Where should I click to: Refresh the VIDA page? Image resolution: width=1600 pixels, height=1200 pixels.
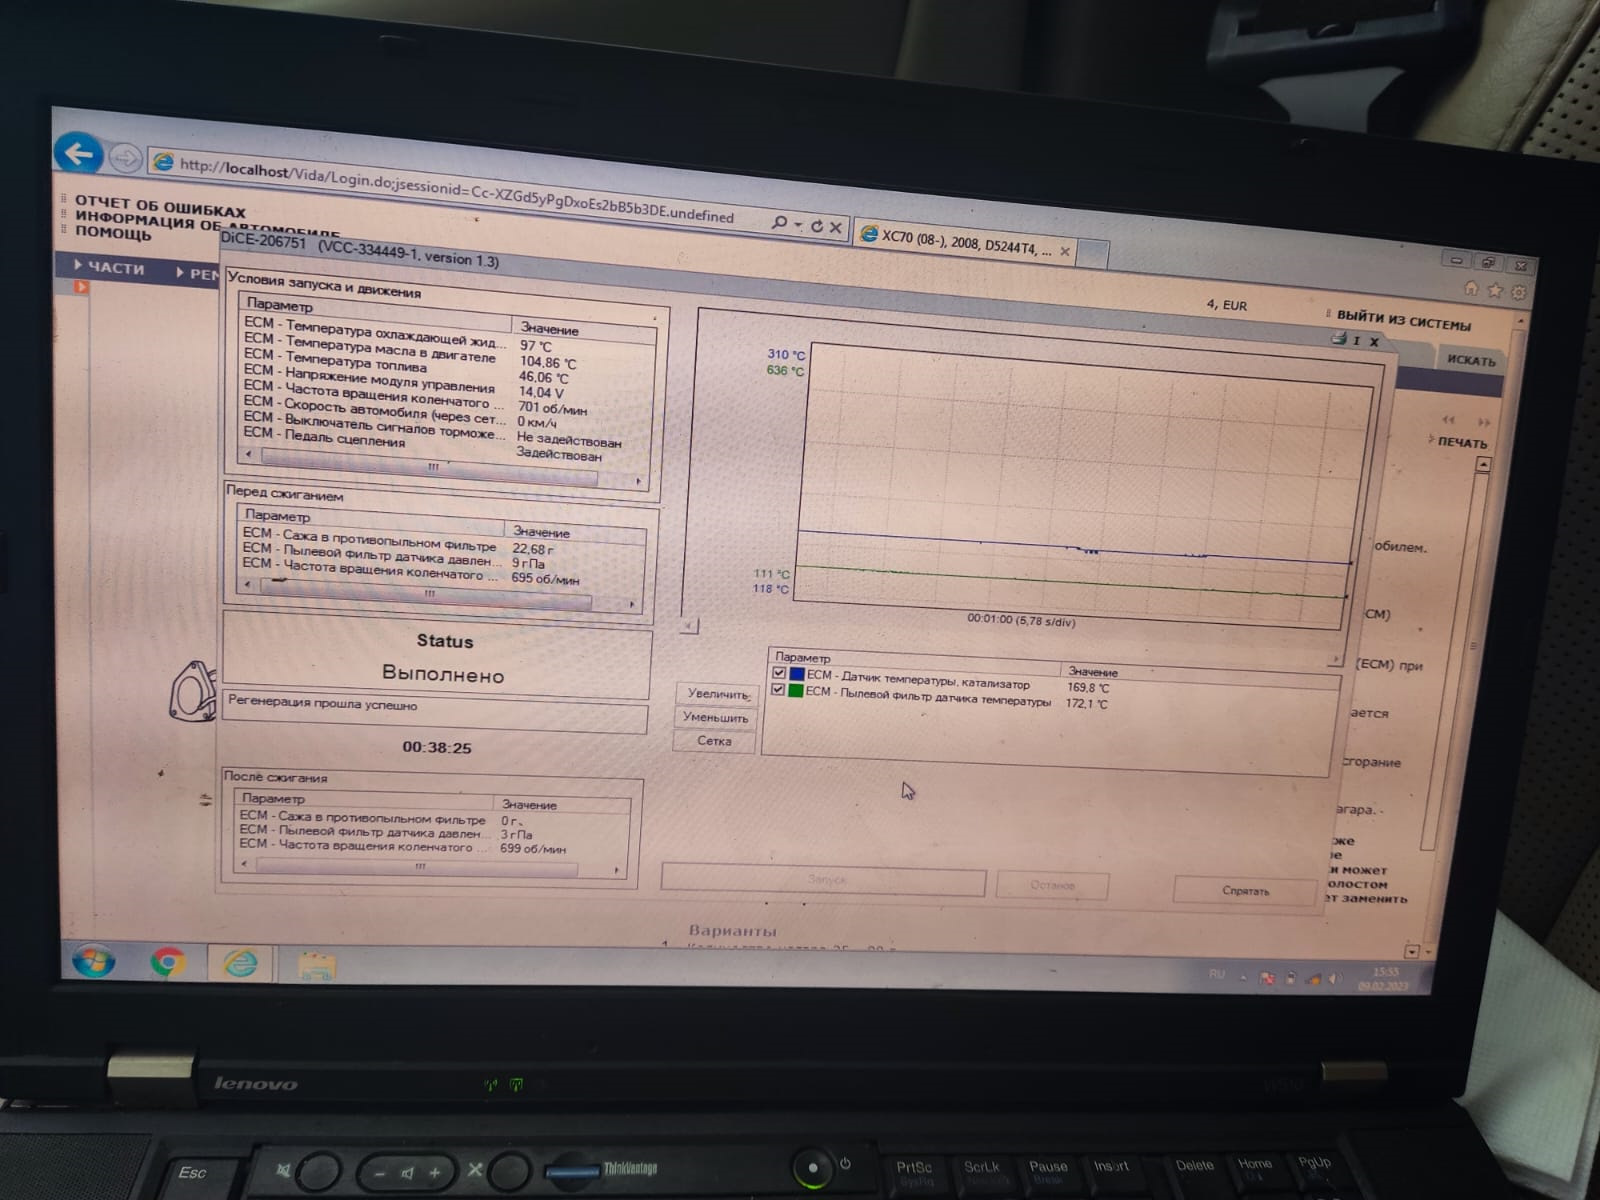(816, 226)
